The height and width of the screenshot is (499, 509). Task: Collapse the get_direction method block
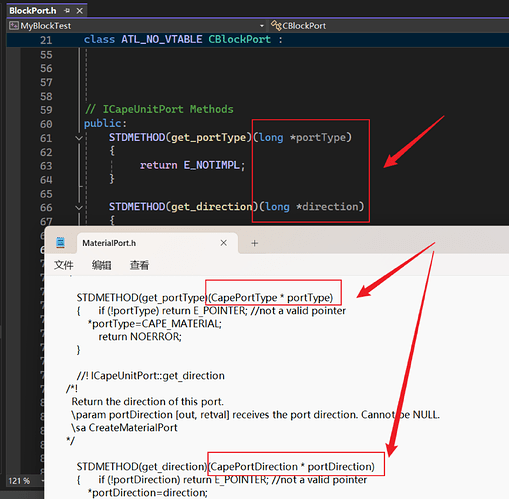[x=79, y=208]
